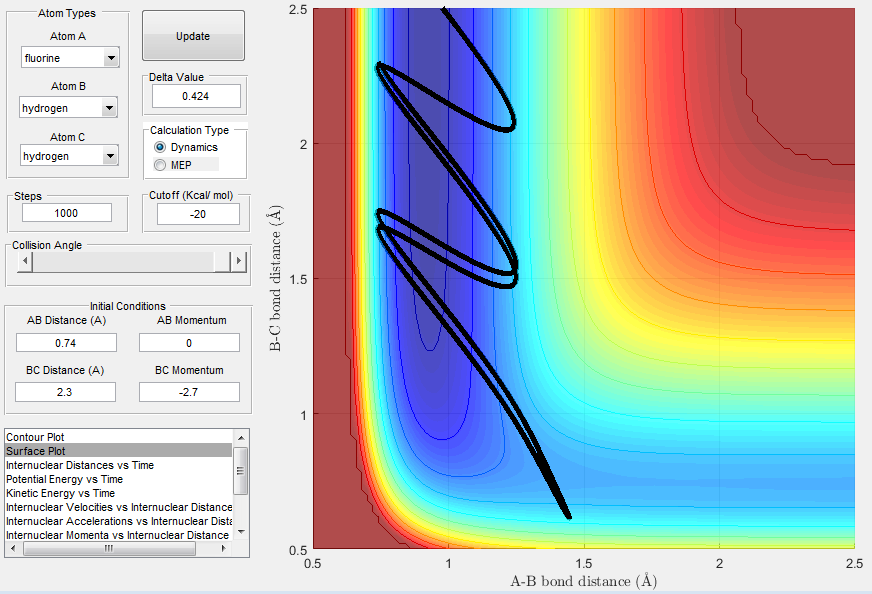Click the Collision Angle left arrow
This screenshot has height=594, width=872.
coord(24,261)
